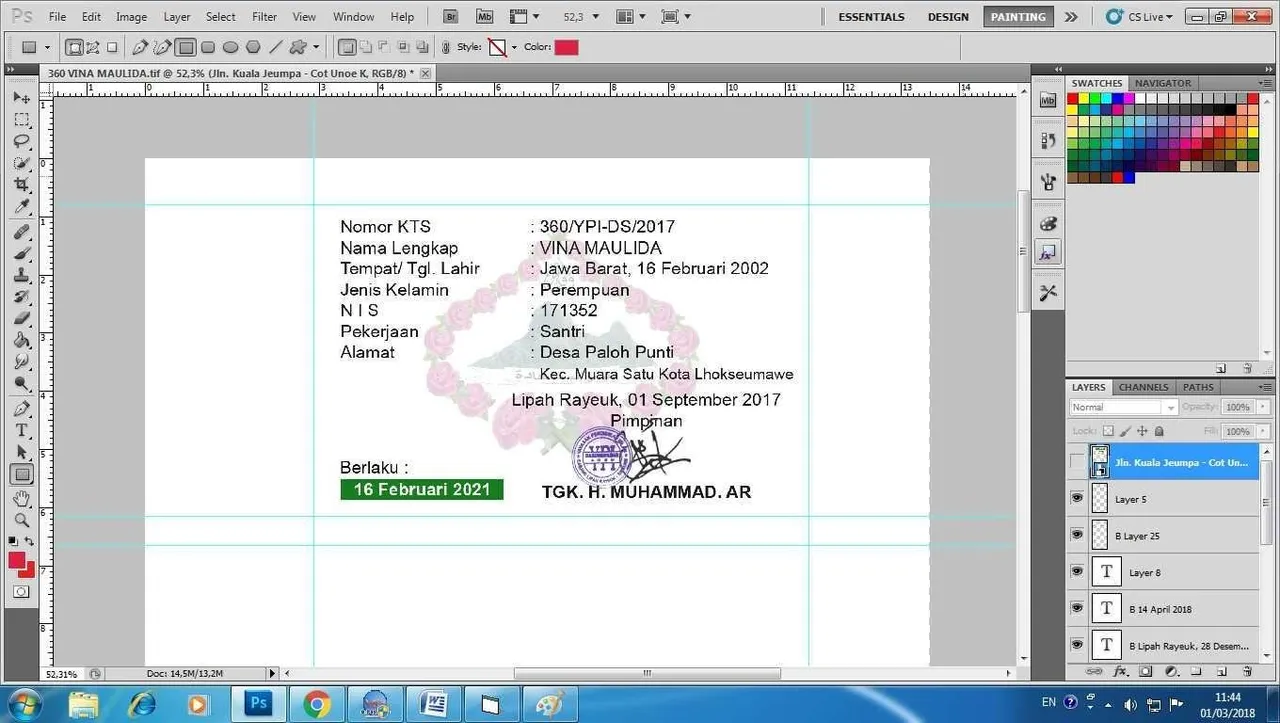Select the History Brush tool

[x=21, y=297]
